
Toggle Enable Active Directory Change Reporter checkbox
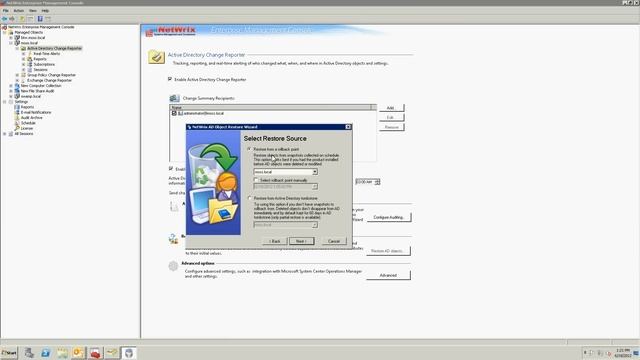tap(170, 79)
